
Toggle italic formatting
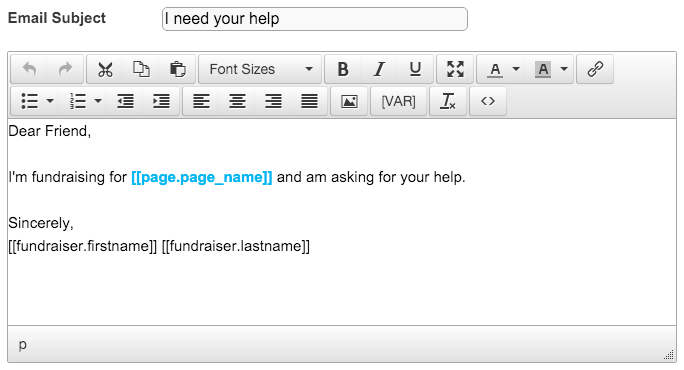[x=379, y=69]
